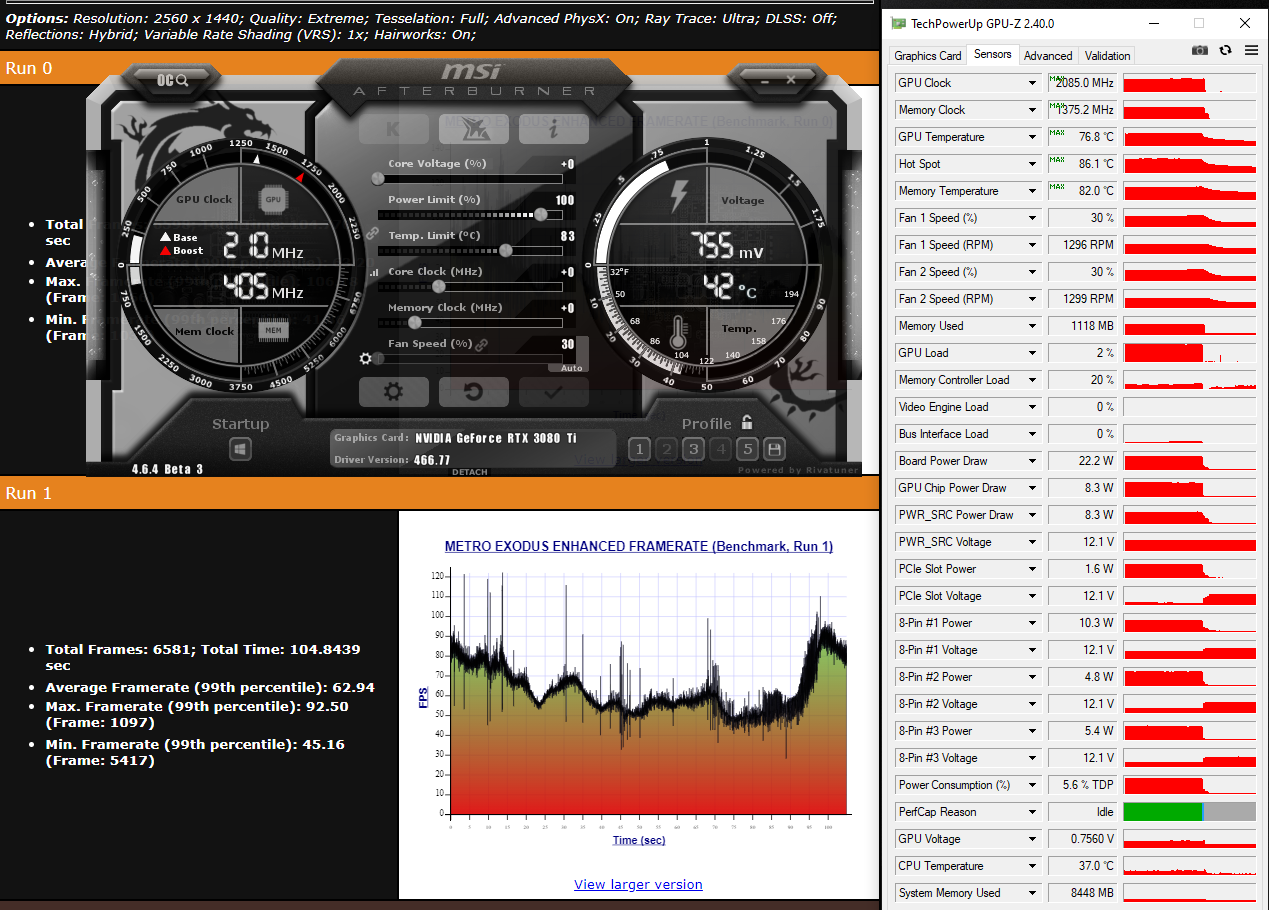
Task: Refresh GPU-Z sensors
Action: coord(1225,50)
